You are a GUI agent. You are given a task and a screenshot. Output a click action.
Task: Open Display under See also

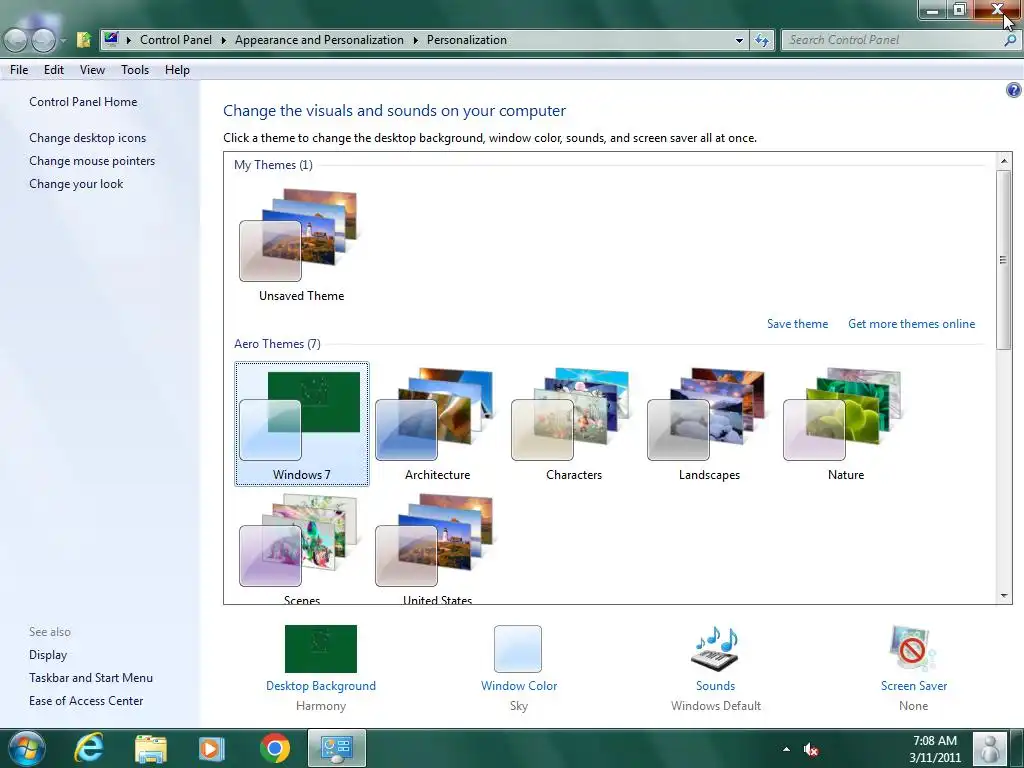(x=48, y=654)
